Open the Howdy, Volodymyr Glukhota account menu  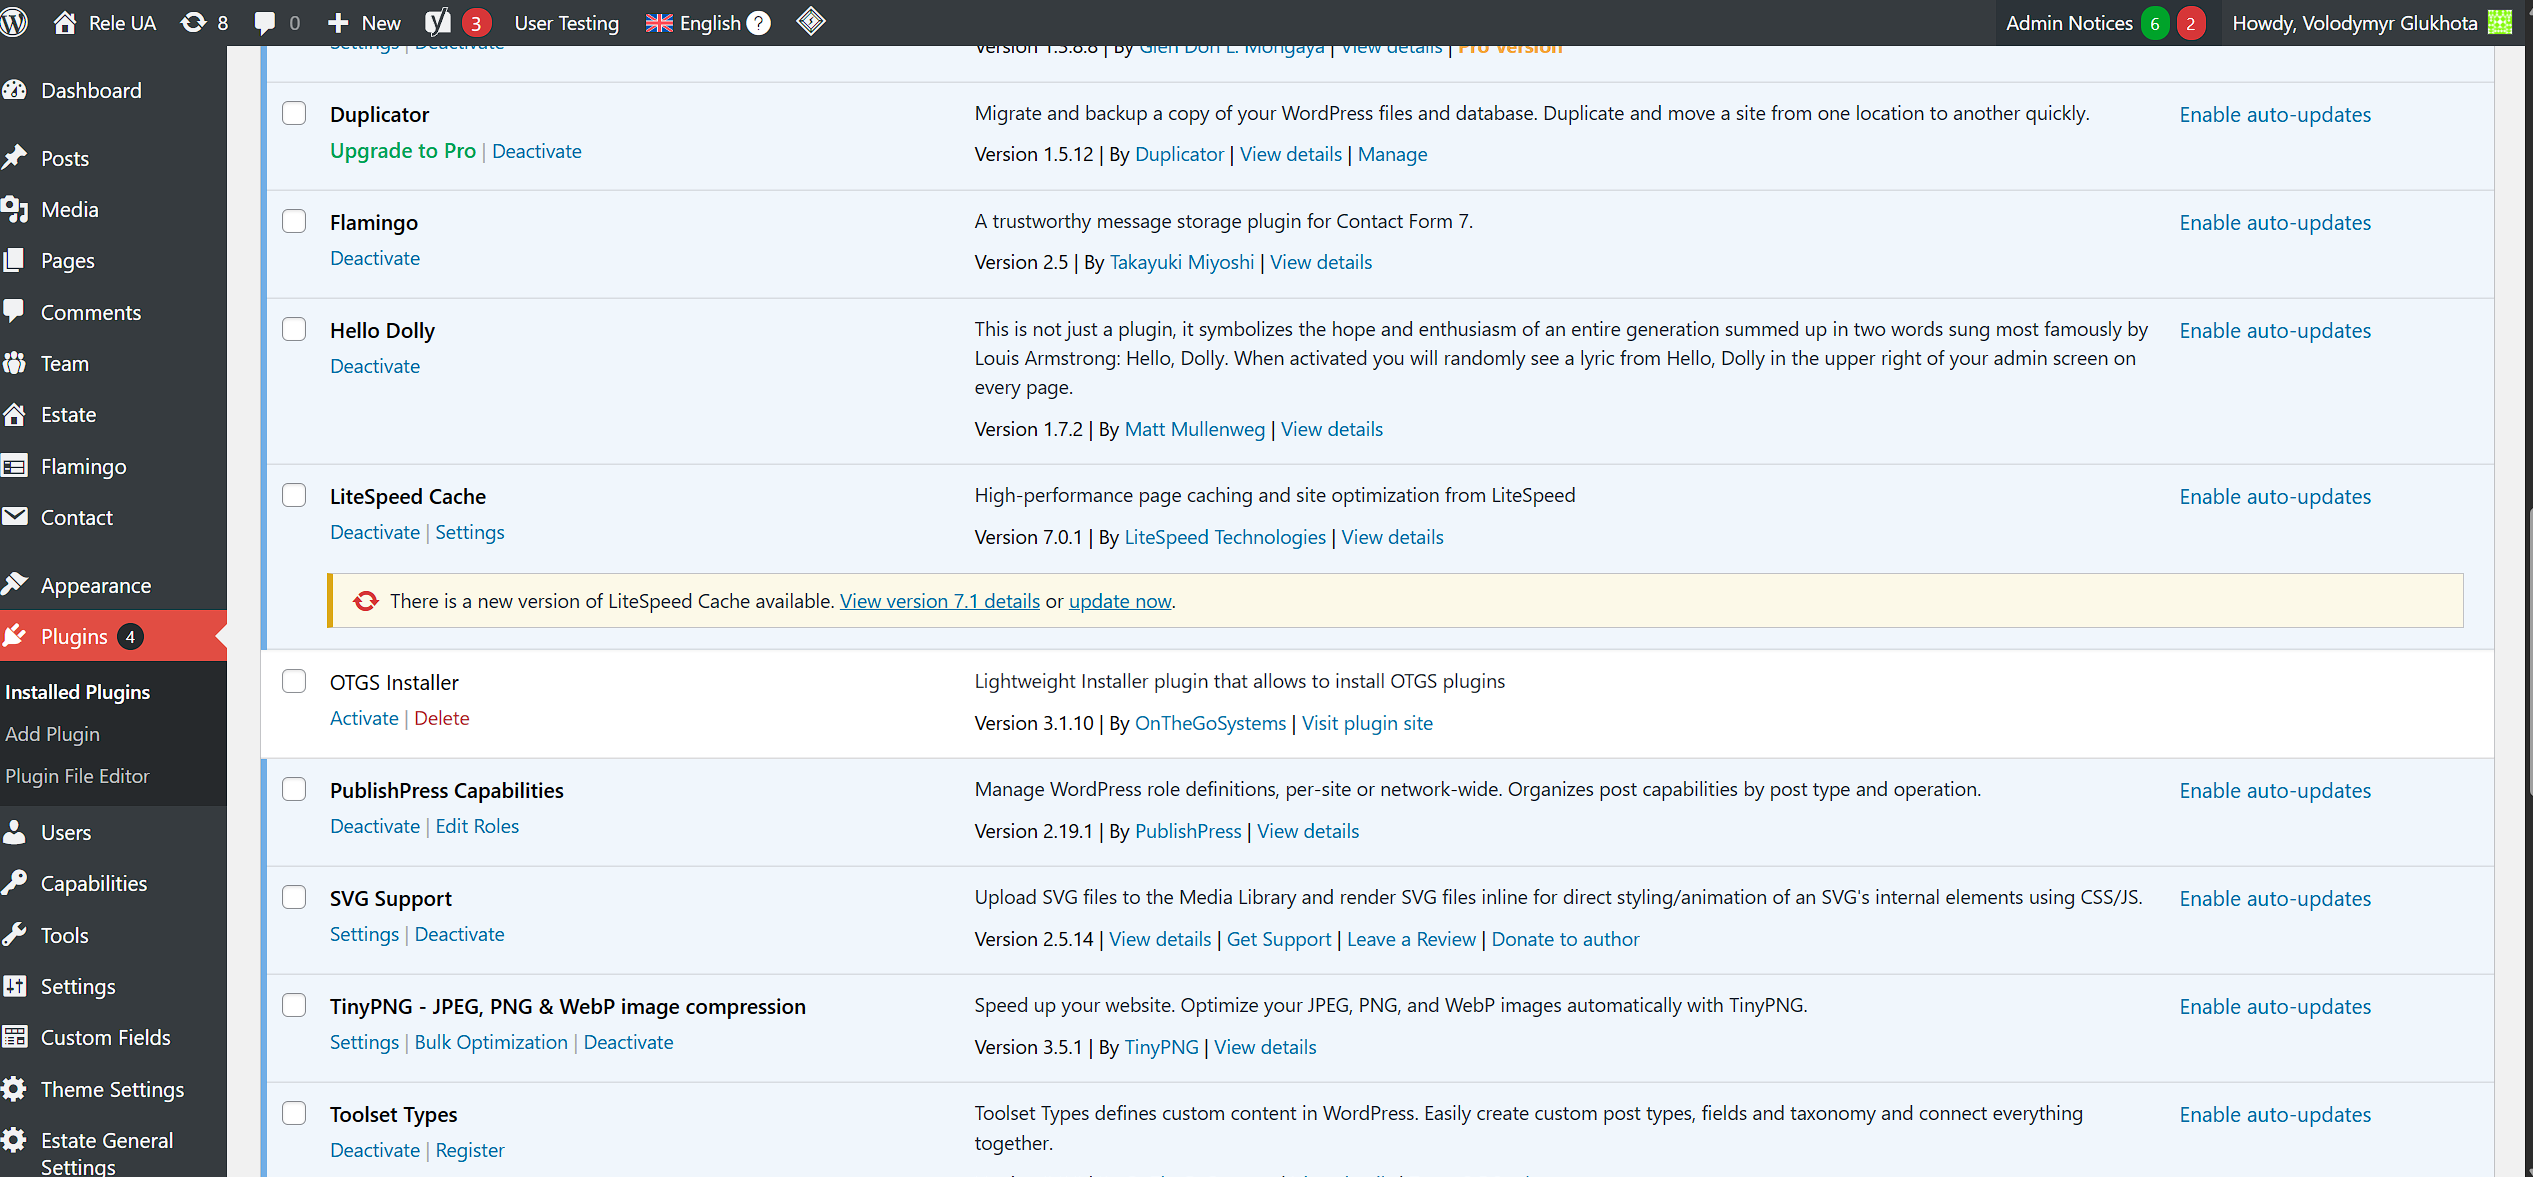pos(2372,22)
